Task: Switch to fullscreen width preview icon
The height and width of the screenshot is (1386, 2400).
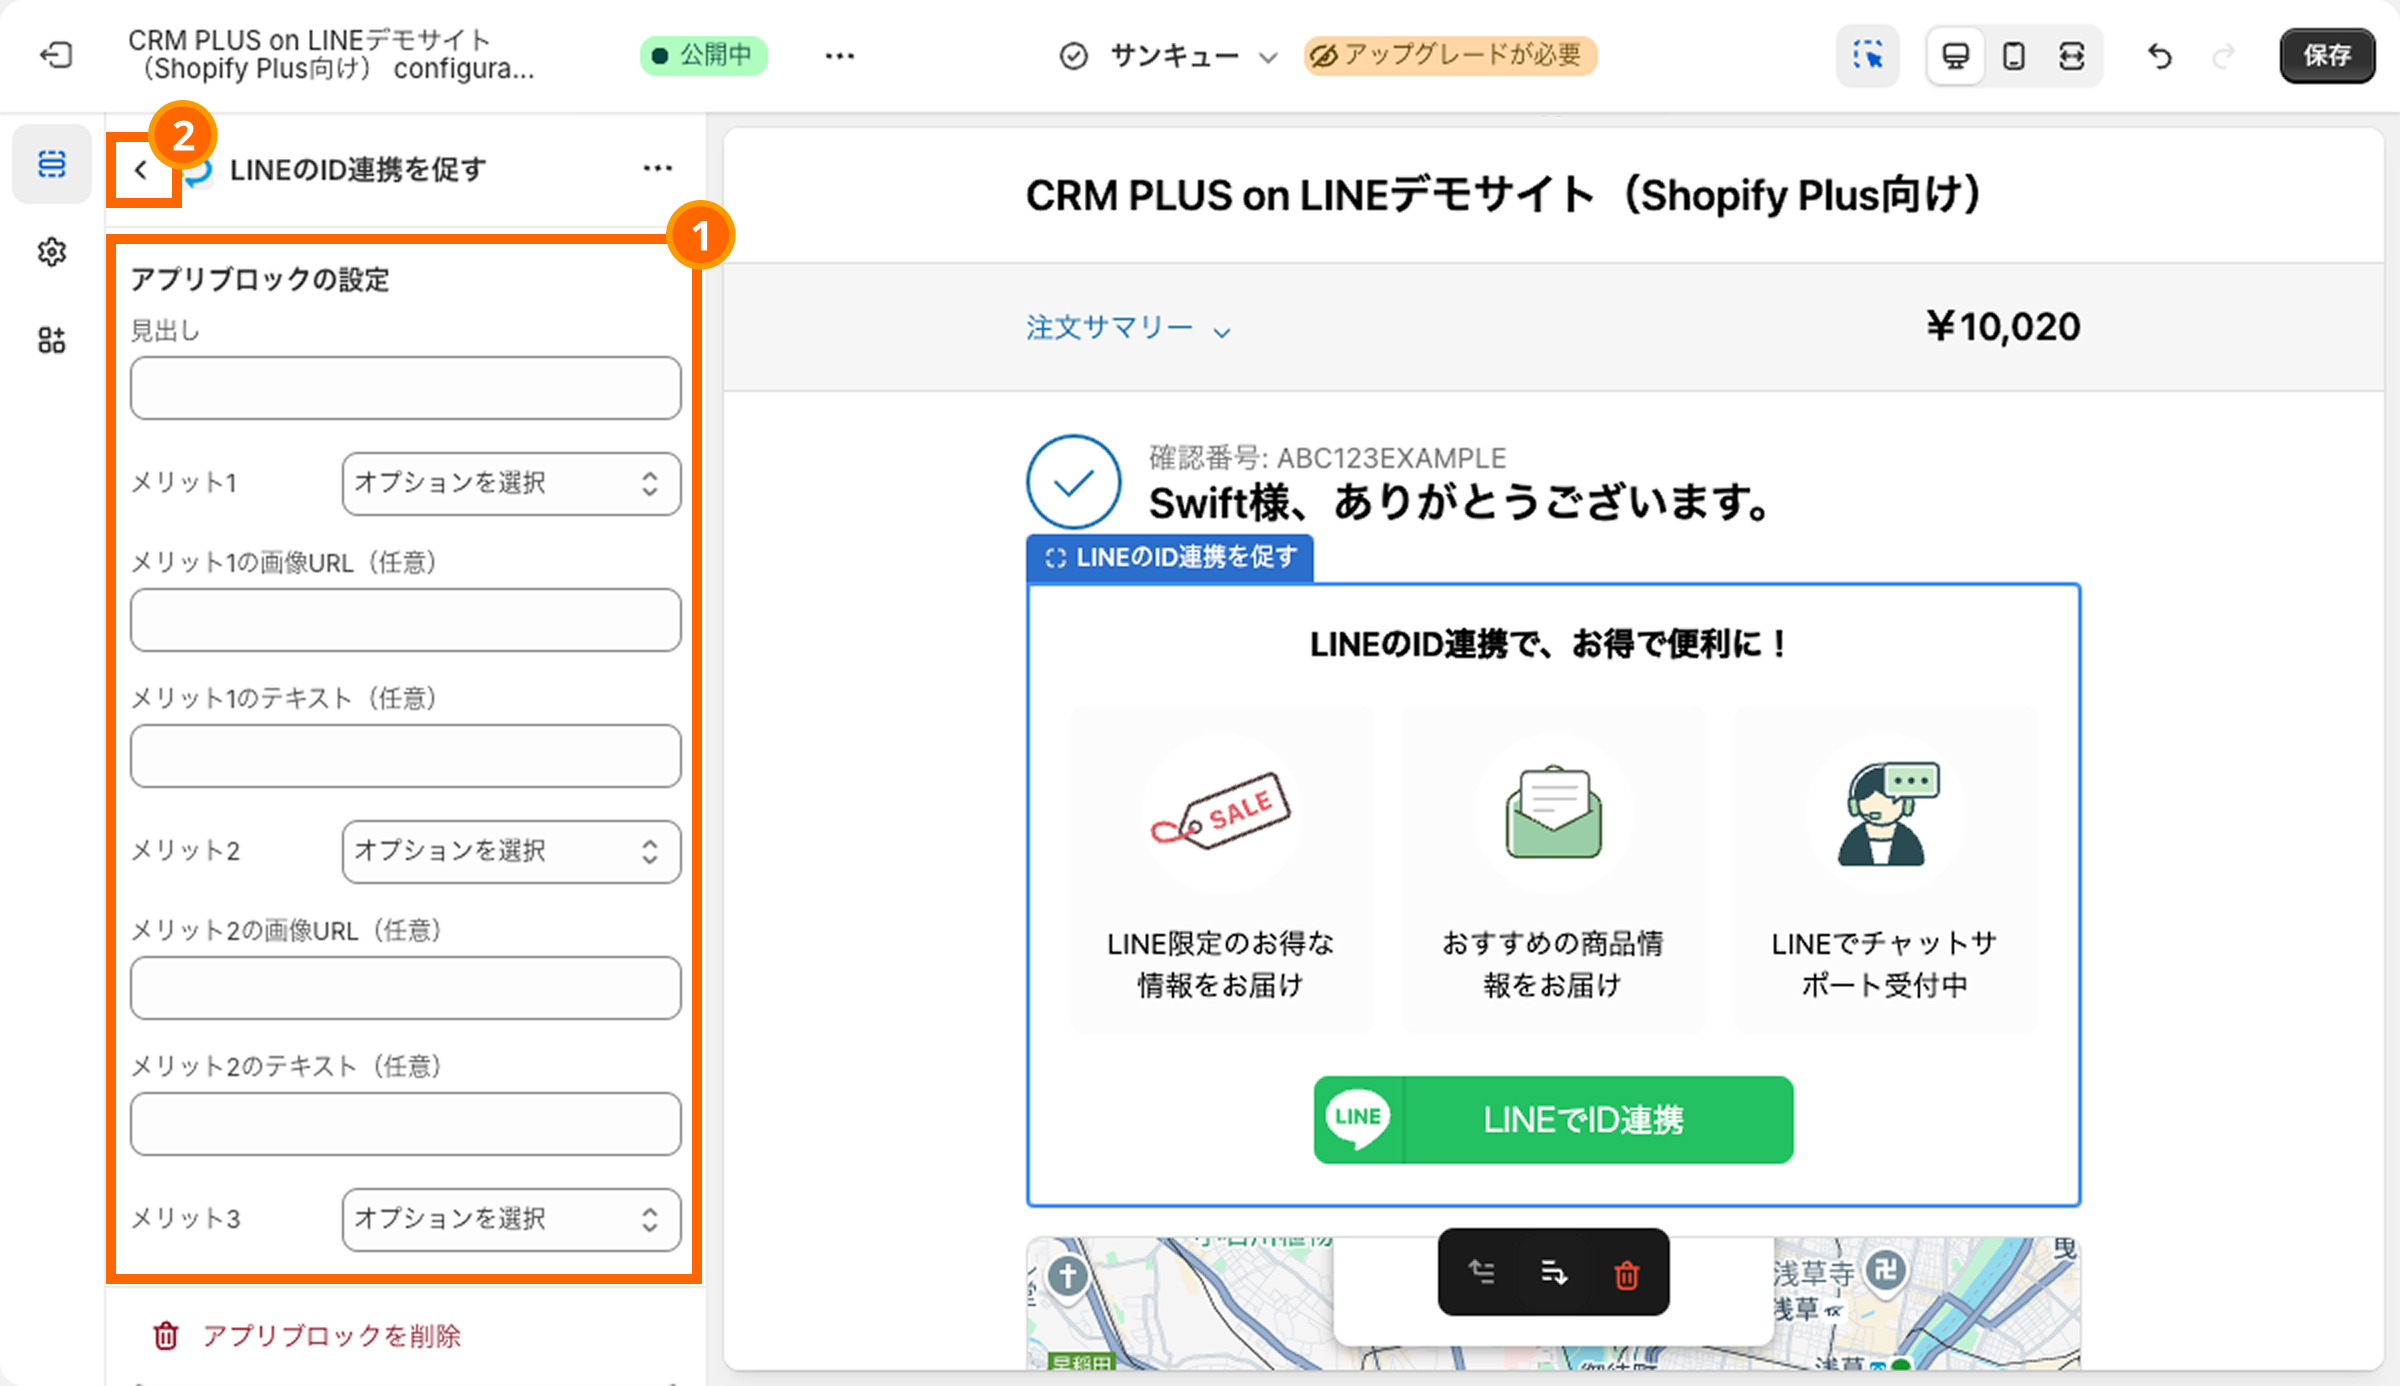Action: point(2071,56)
